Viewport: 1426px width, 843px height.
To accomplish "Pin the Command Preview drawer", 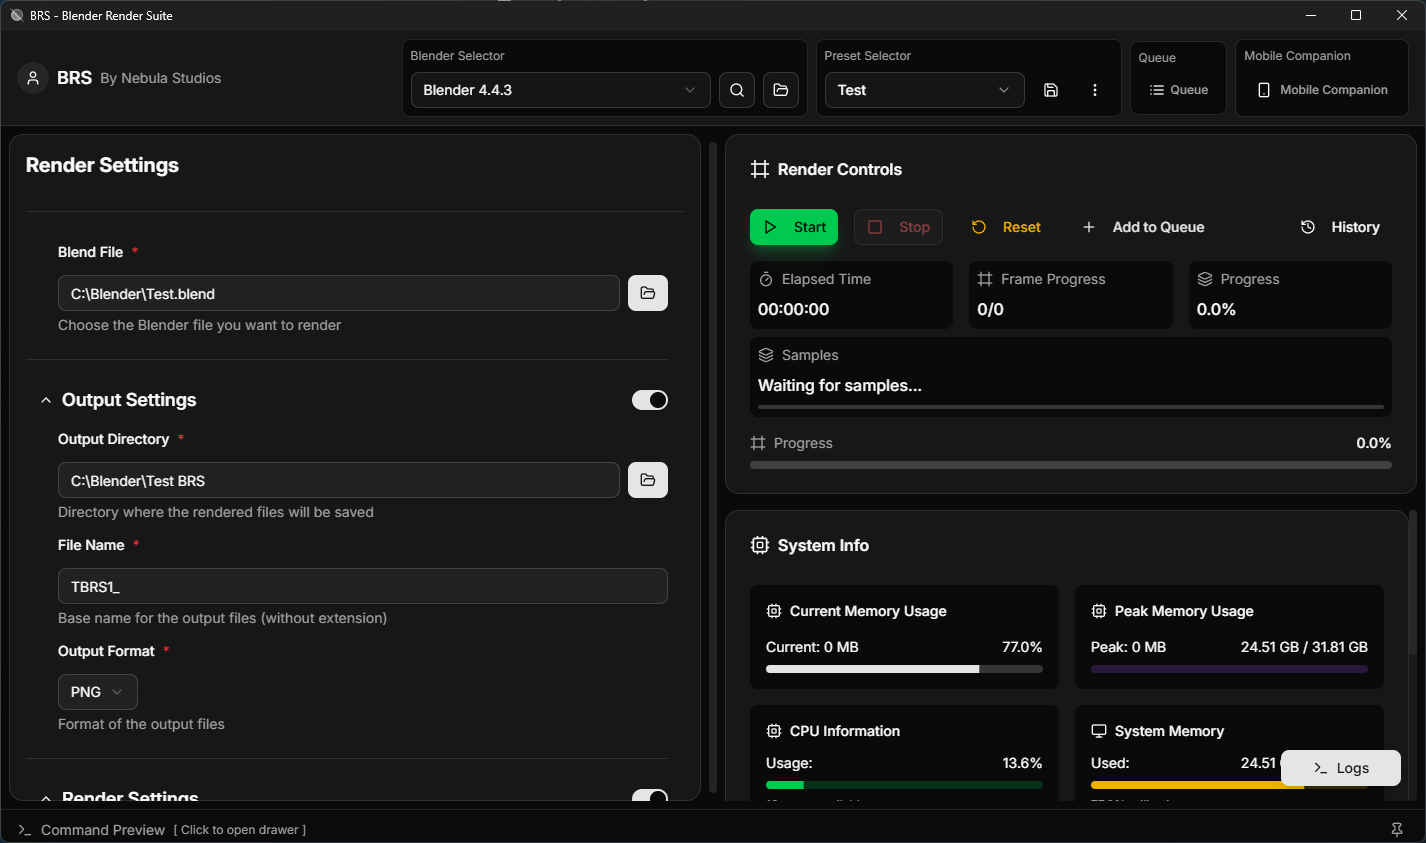I will click(x=1397, y=830).
